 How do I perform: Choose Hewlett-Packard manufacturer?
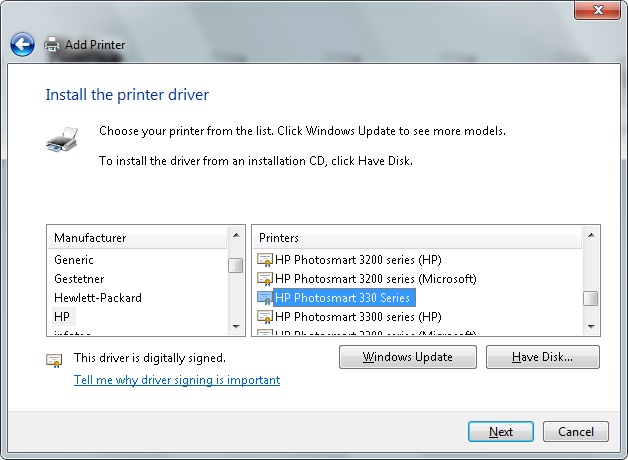pyautogui.click(x=98, y=298)
